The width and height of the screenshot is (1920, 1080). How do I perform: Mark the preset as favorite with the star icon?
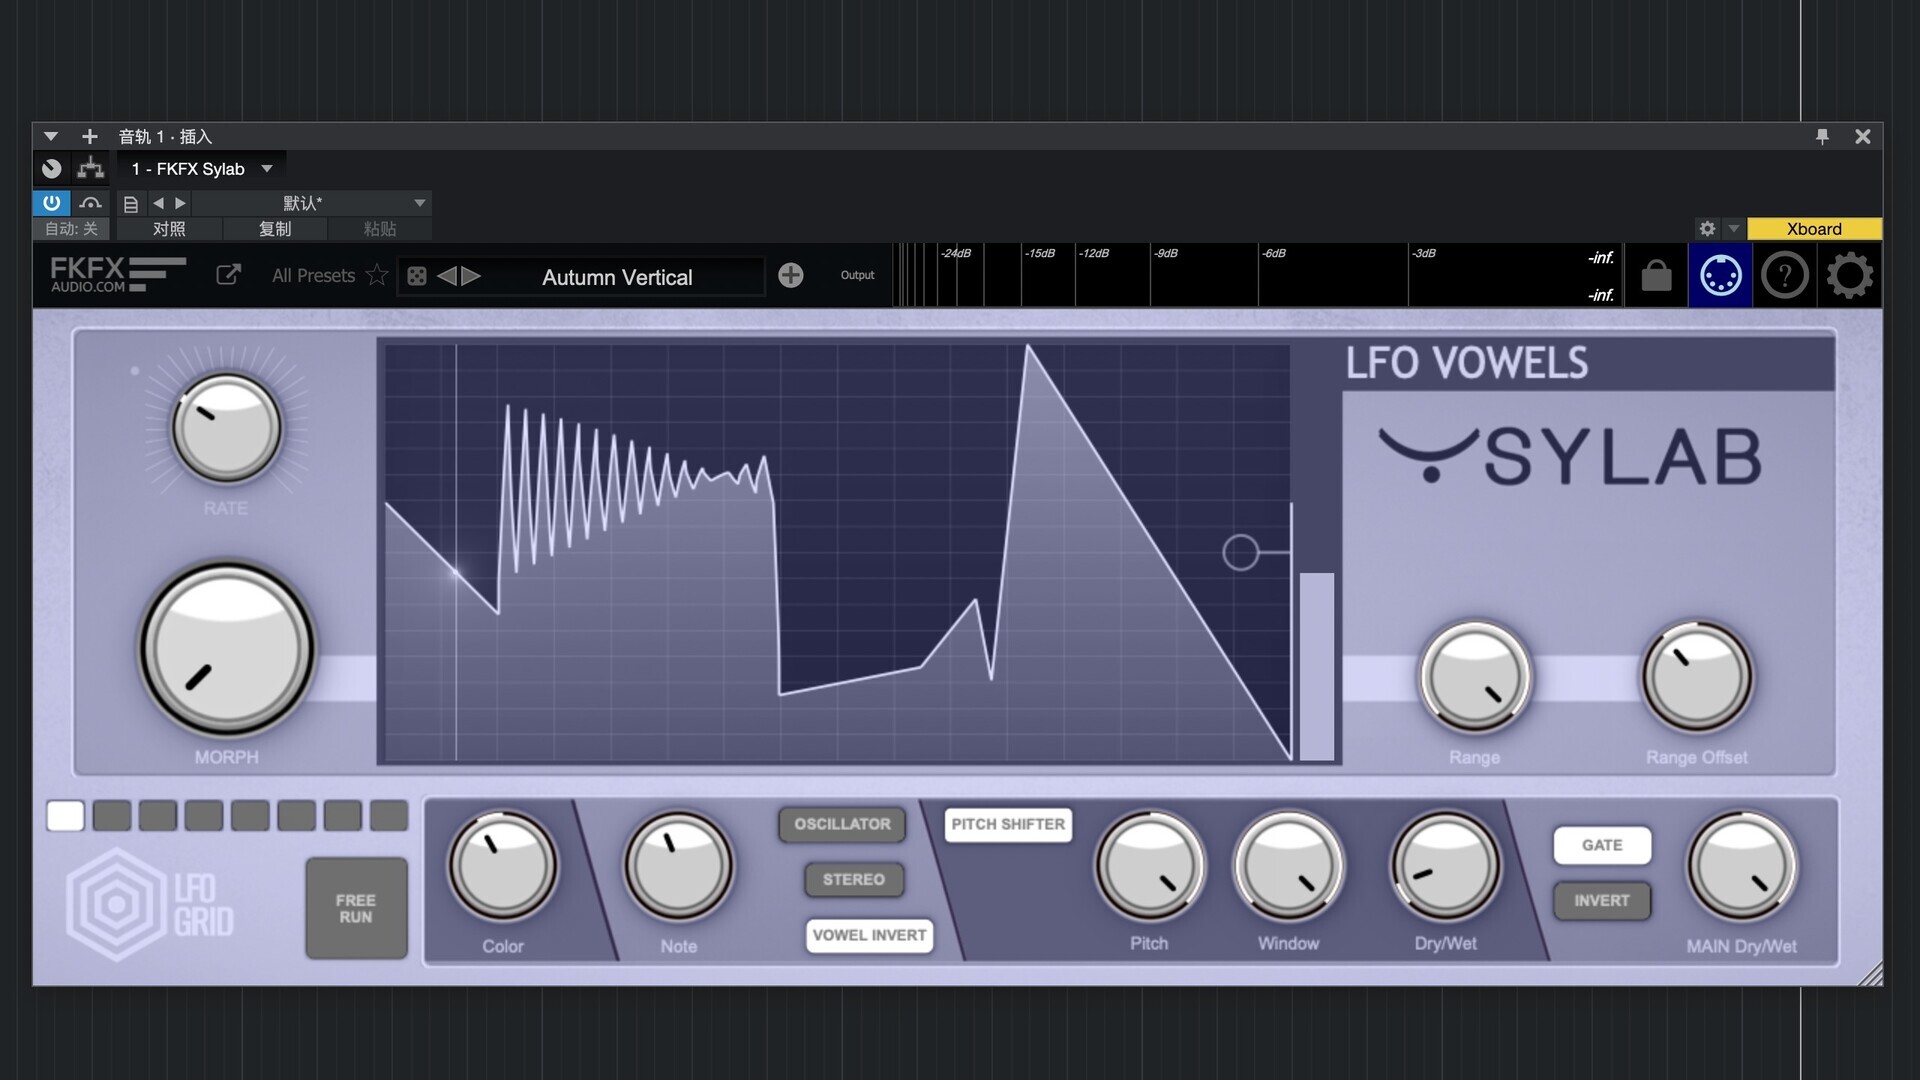click(377, 275)
